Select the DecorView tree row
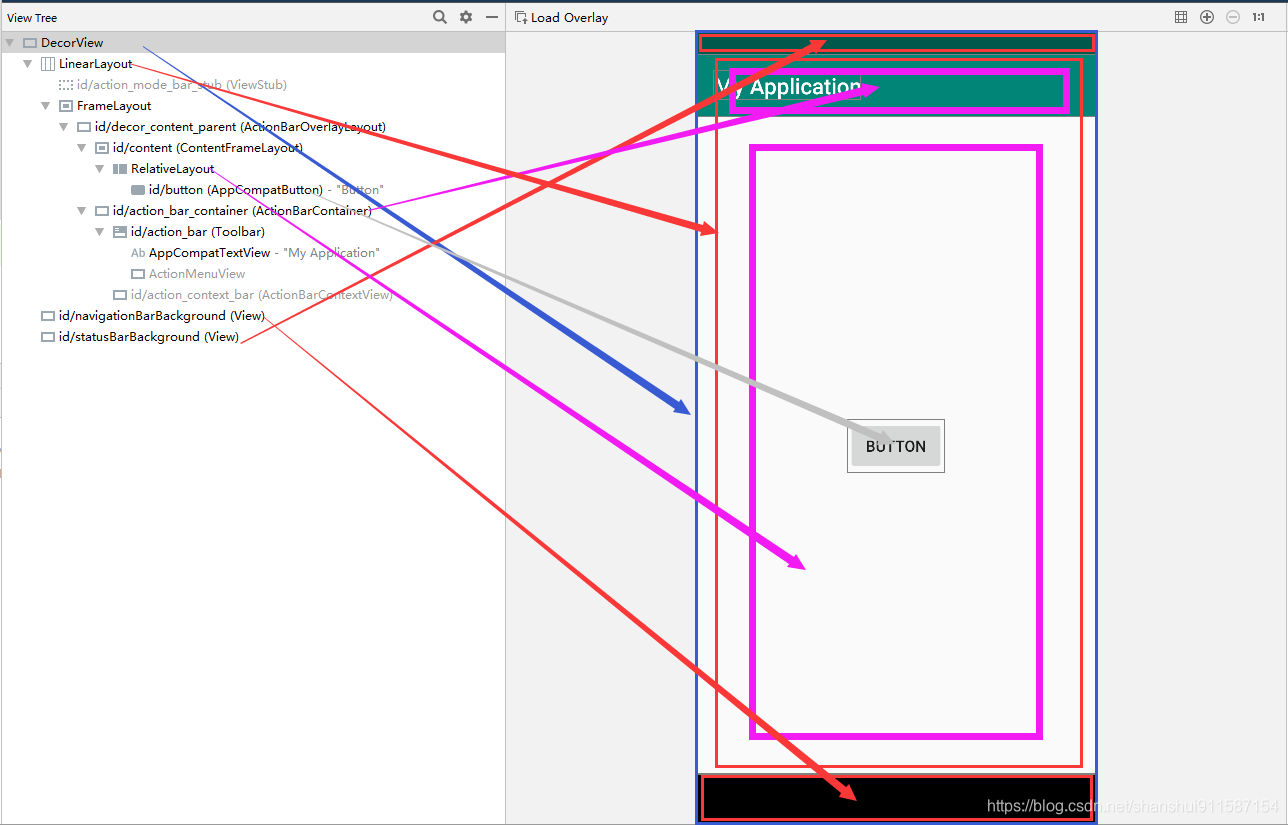Viewport: 1288px width, 825px height. [x=253, y=43]
